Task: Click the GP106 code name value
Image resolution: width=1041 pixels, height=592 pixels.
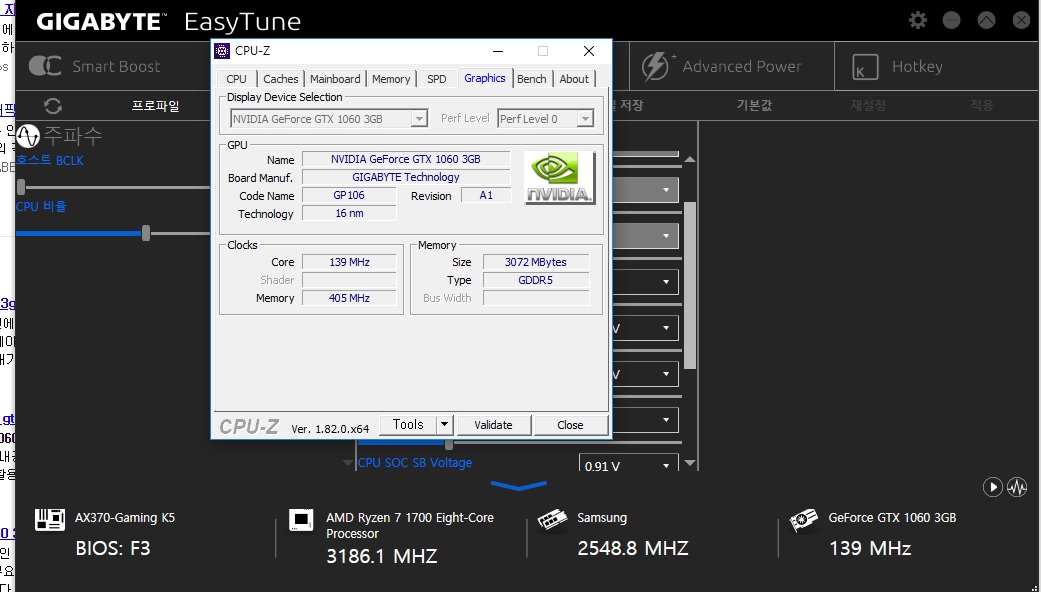Action: coord(349,195)
